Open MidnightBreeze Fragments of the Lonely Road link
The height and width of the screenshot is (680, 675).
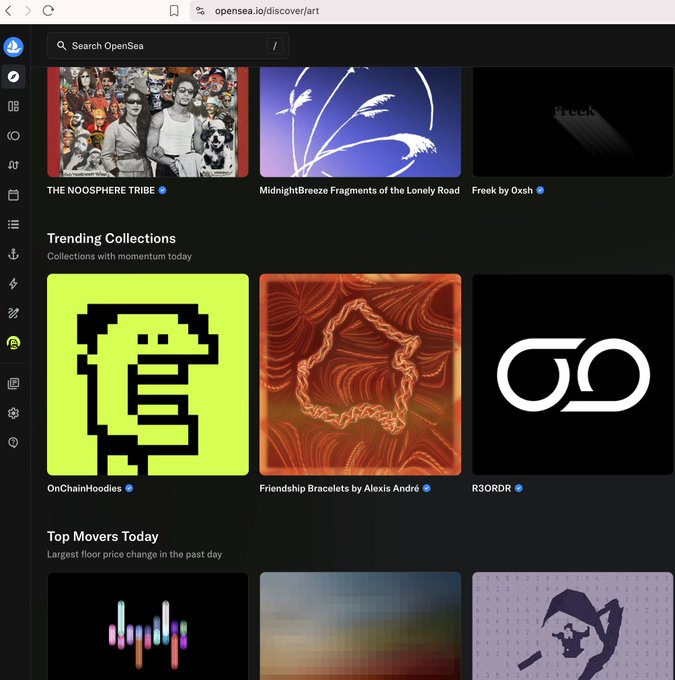click(x=359, y=190)
